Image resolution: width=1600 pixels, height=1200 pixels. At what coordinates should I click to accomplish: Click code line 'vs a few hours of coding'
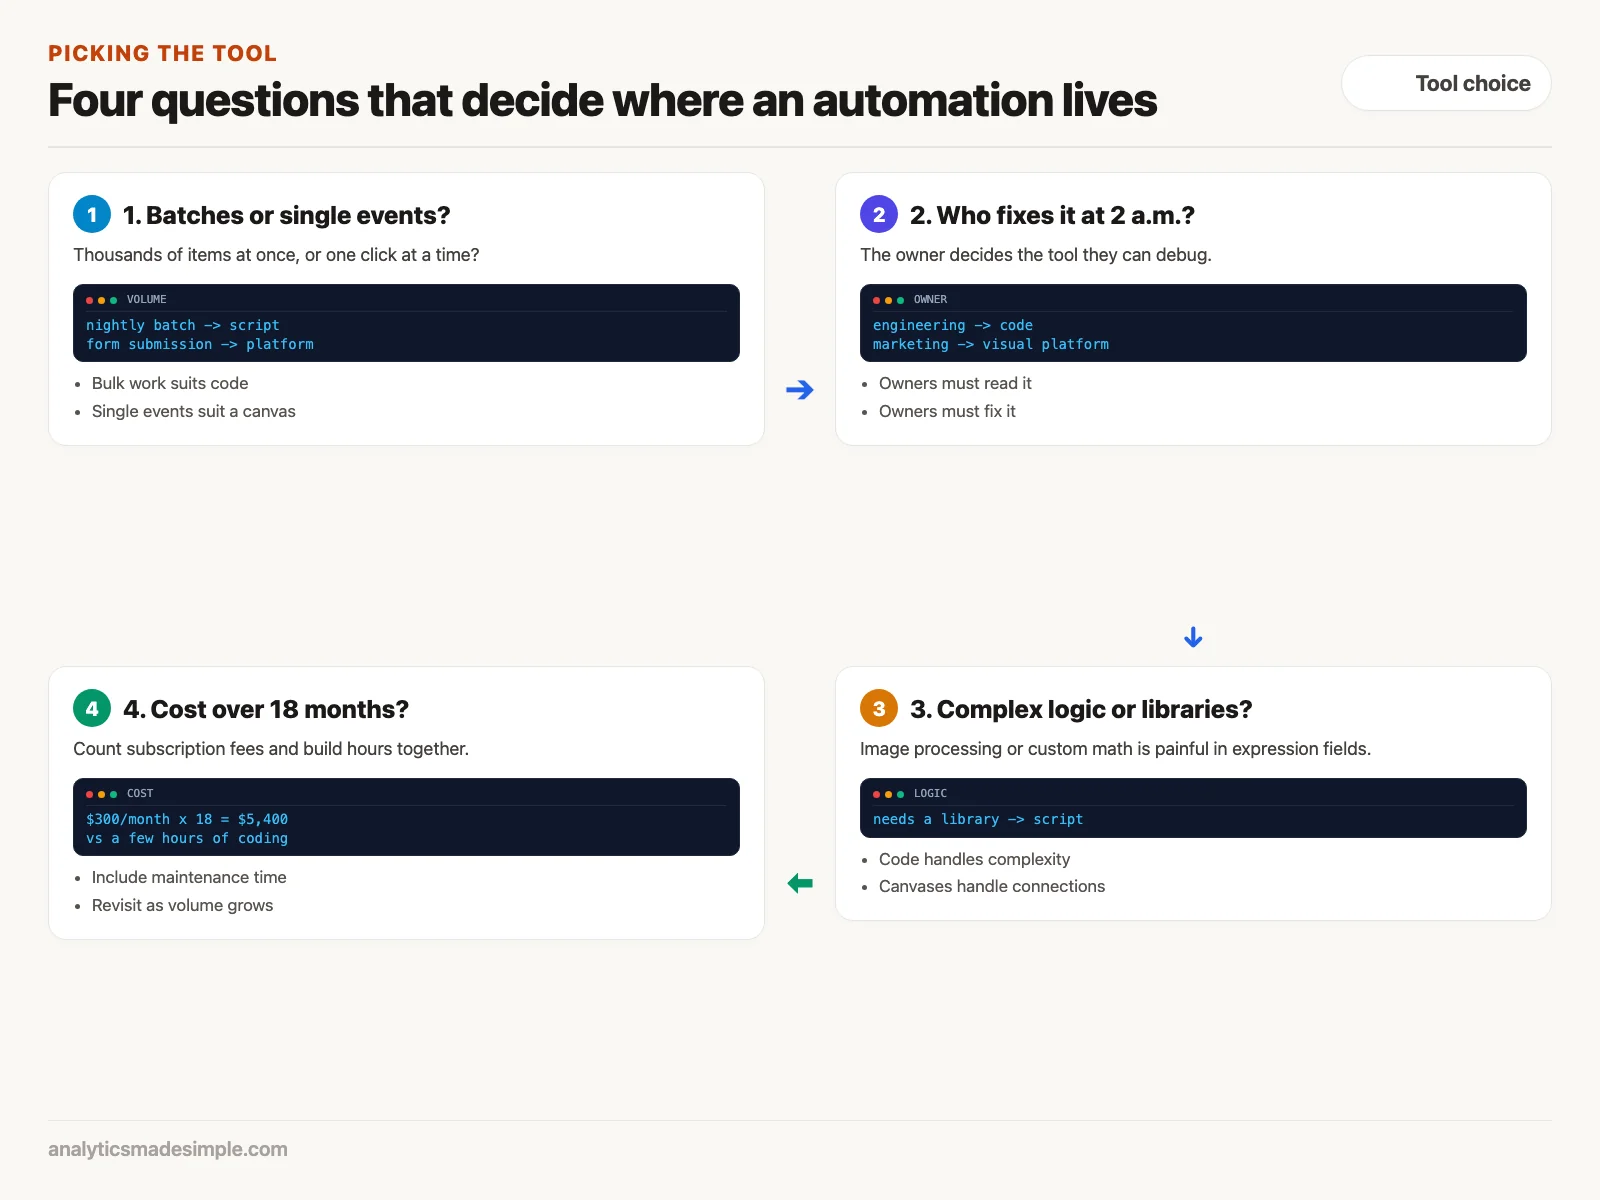point(187,838)
